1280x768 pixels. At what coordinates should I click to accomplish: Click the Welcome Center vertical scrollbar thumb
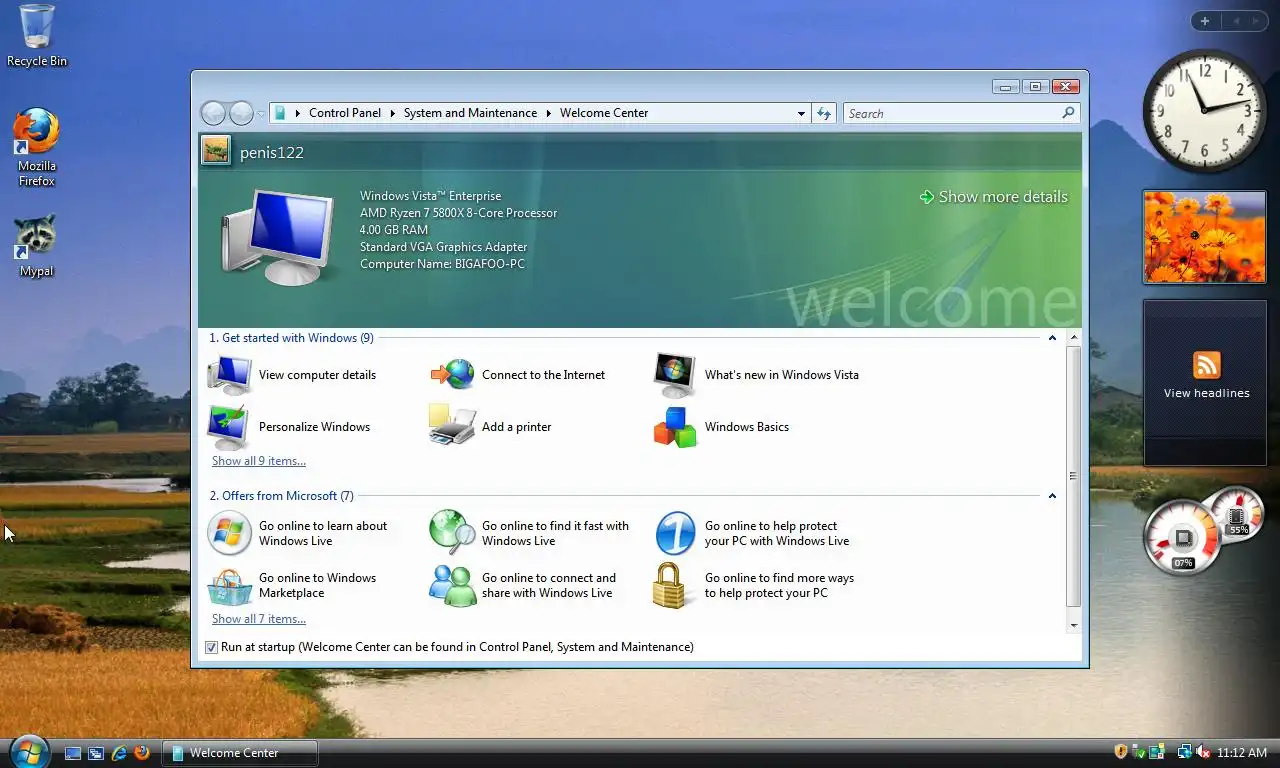tap(1074, 476)
